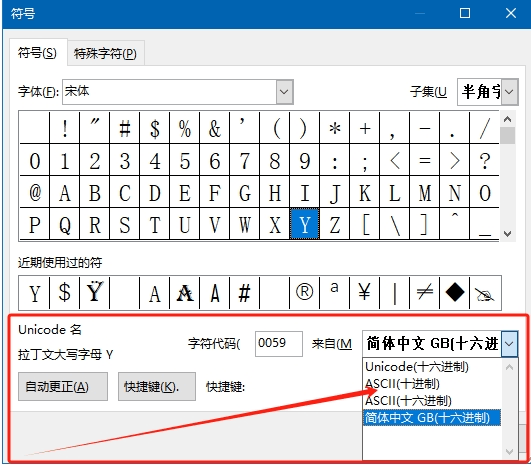
Task: Pick the recently used ® symbol
Action: pyautogui.click(x=305, y=293)
